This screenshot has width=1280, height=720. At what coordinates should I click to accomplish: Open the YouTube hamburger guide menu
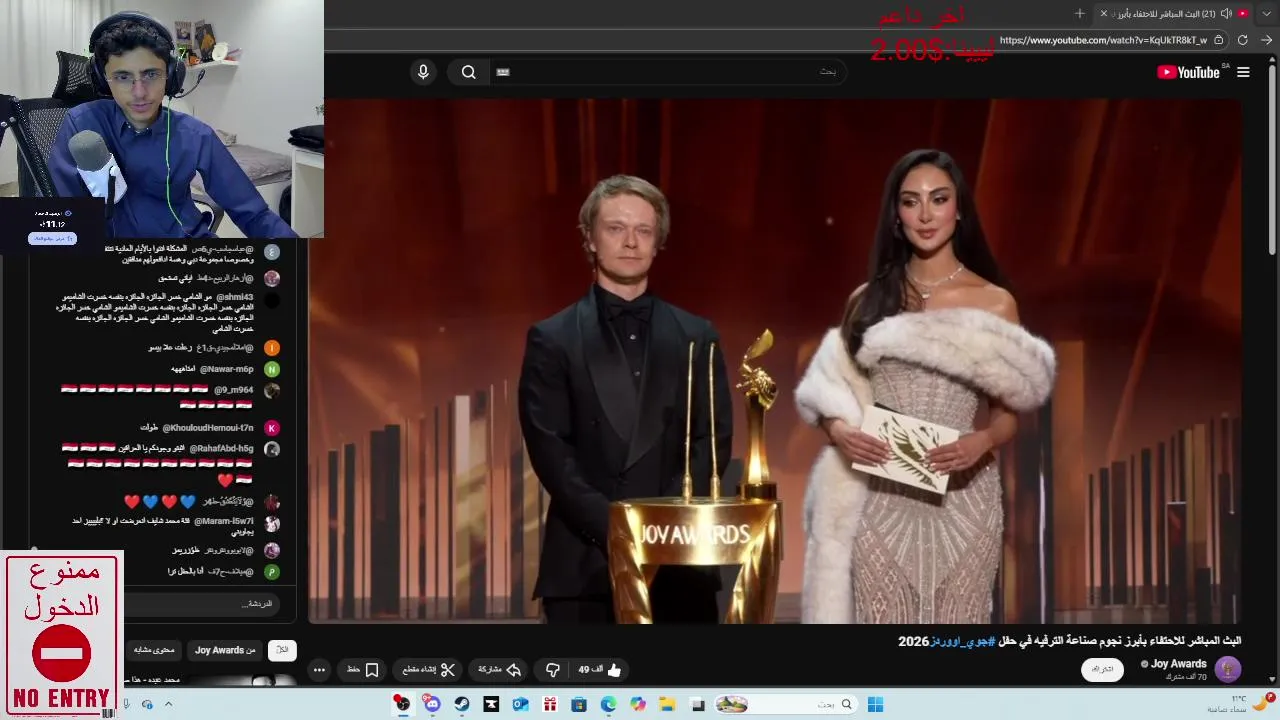1243,72
